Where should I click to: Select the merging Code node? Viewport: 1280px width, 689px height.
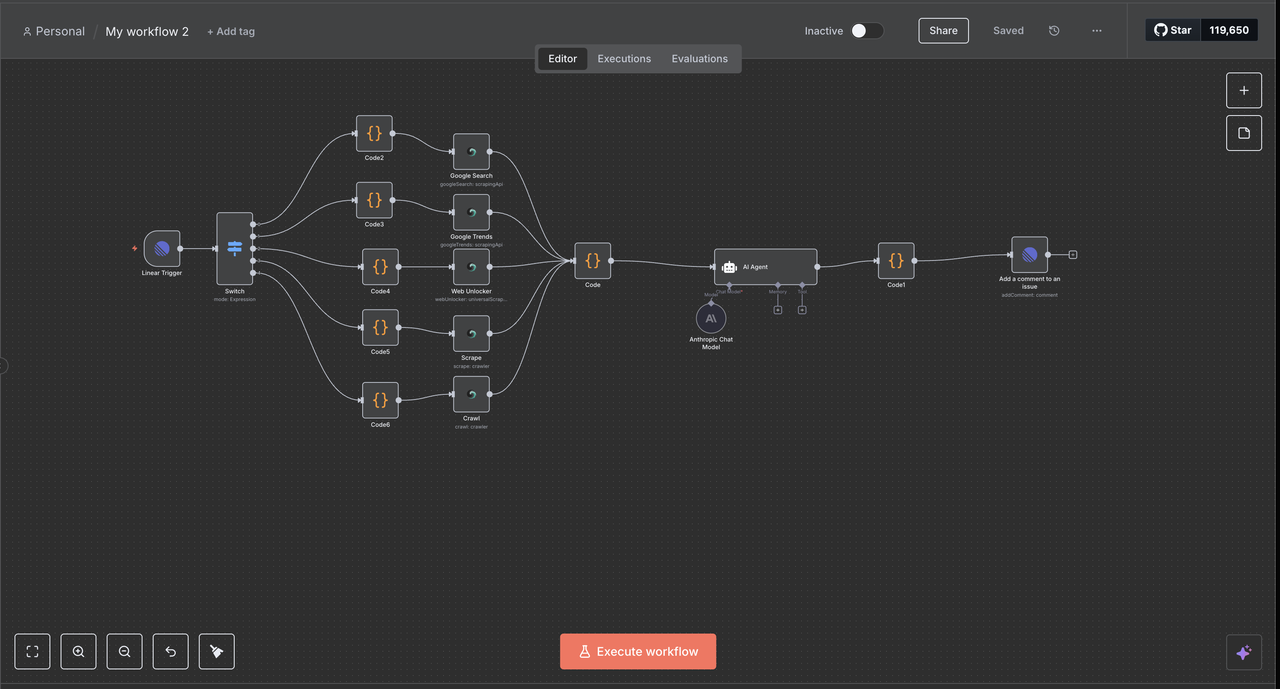pos(593,261)
